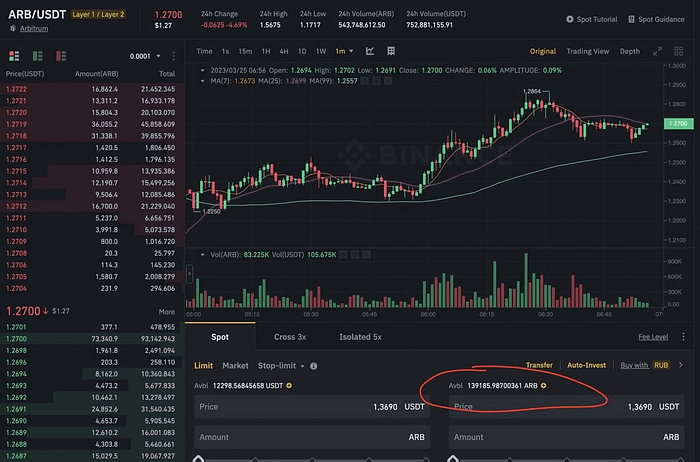This screenshot has height=462, width=700.
Task: Select the 1W chart interval
Action: [x=321, y=51]
